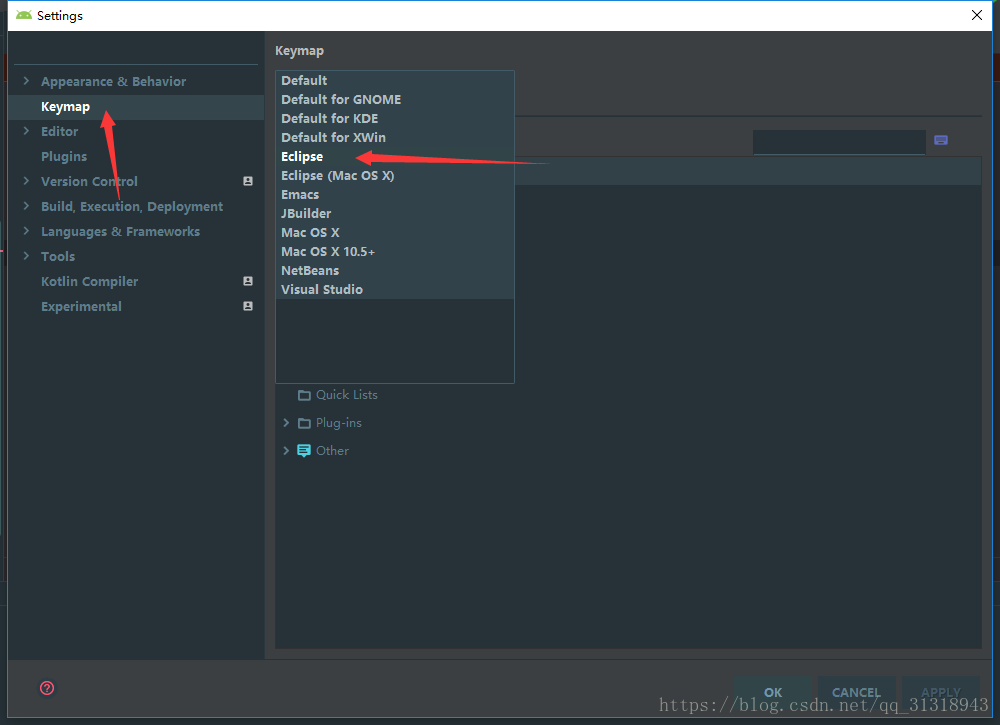Click the Android Studio logo in title bar
The height and width of the screenshot is (725, 1000).
24,15
